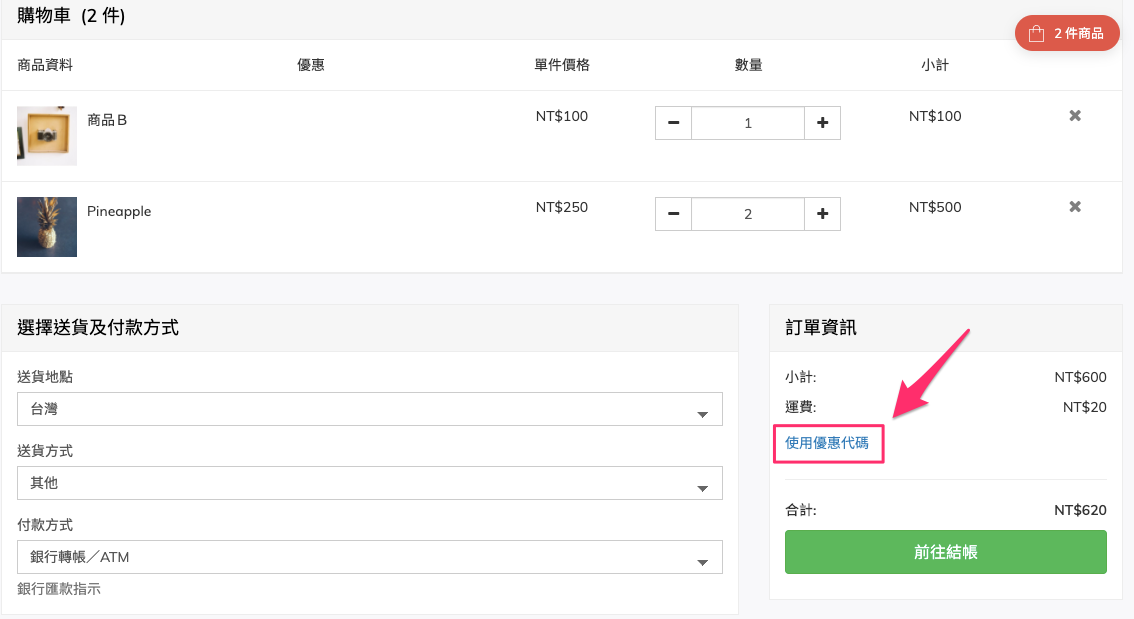Click the 送貨地點 dropdown arrow

pyautogui.click(x=702, y=414)
